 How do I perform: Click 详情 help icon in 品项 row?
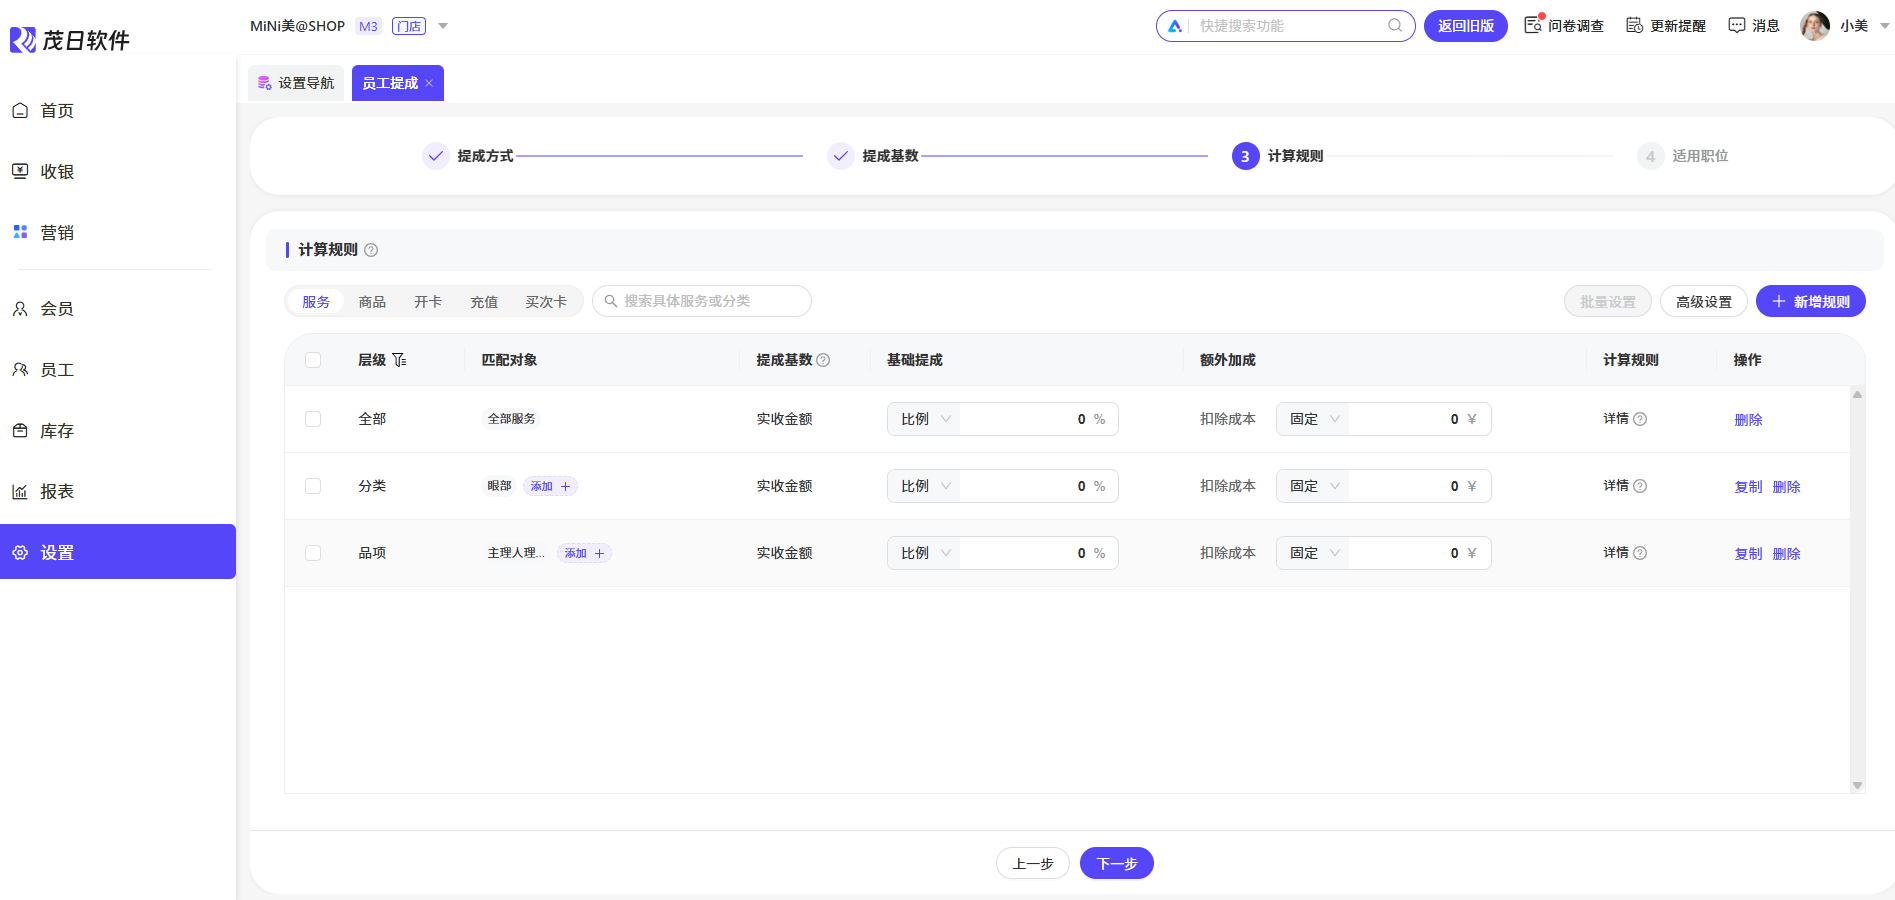tap(1640, 553)
